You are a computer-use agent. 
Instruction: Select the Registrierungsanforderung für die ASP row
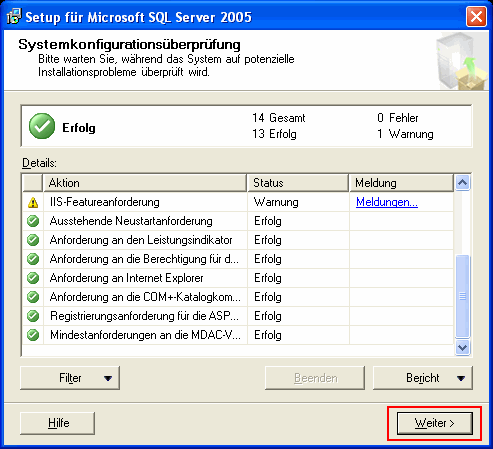pyautogui.click(x=238, y=316)
